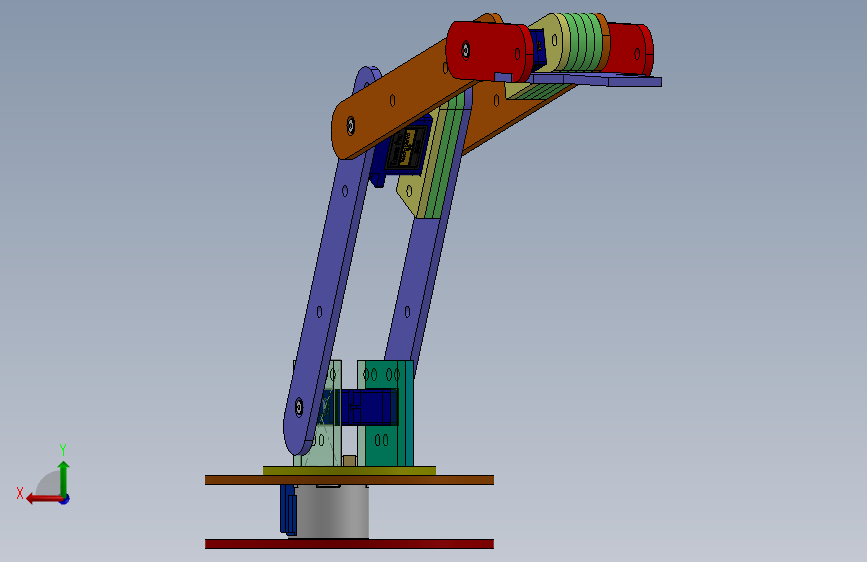Select the red right wrist end cap
The image size is (867, 562).
630,49
